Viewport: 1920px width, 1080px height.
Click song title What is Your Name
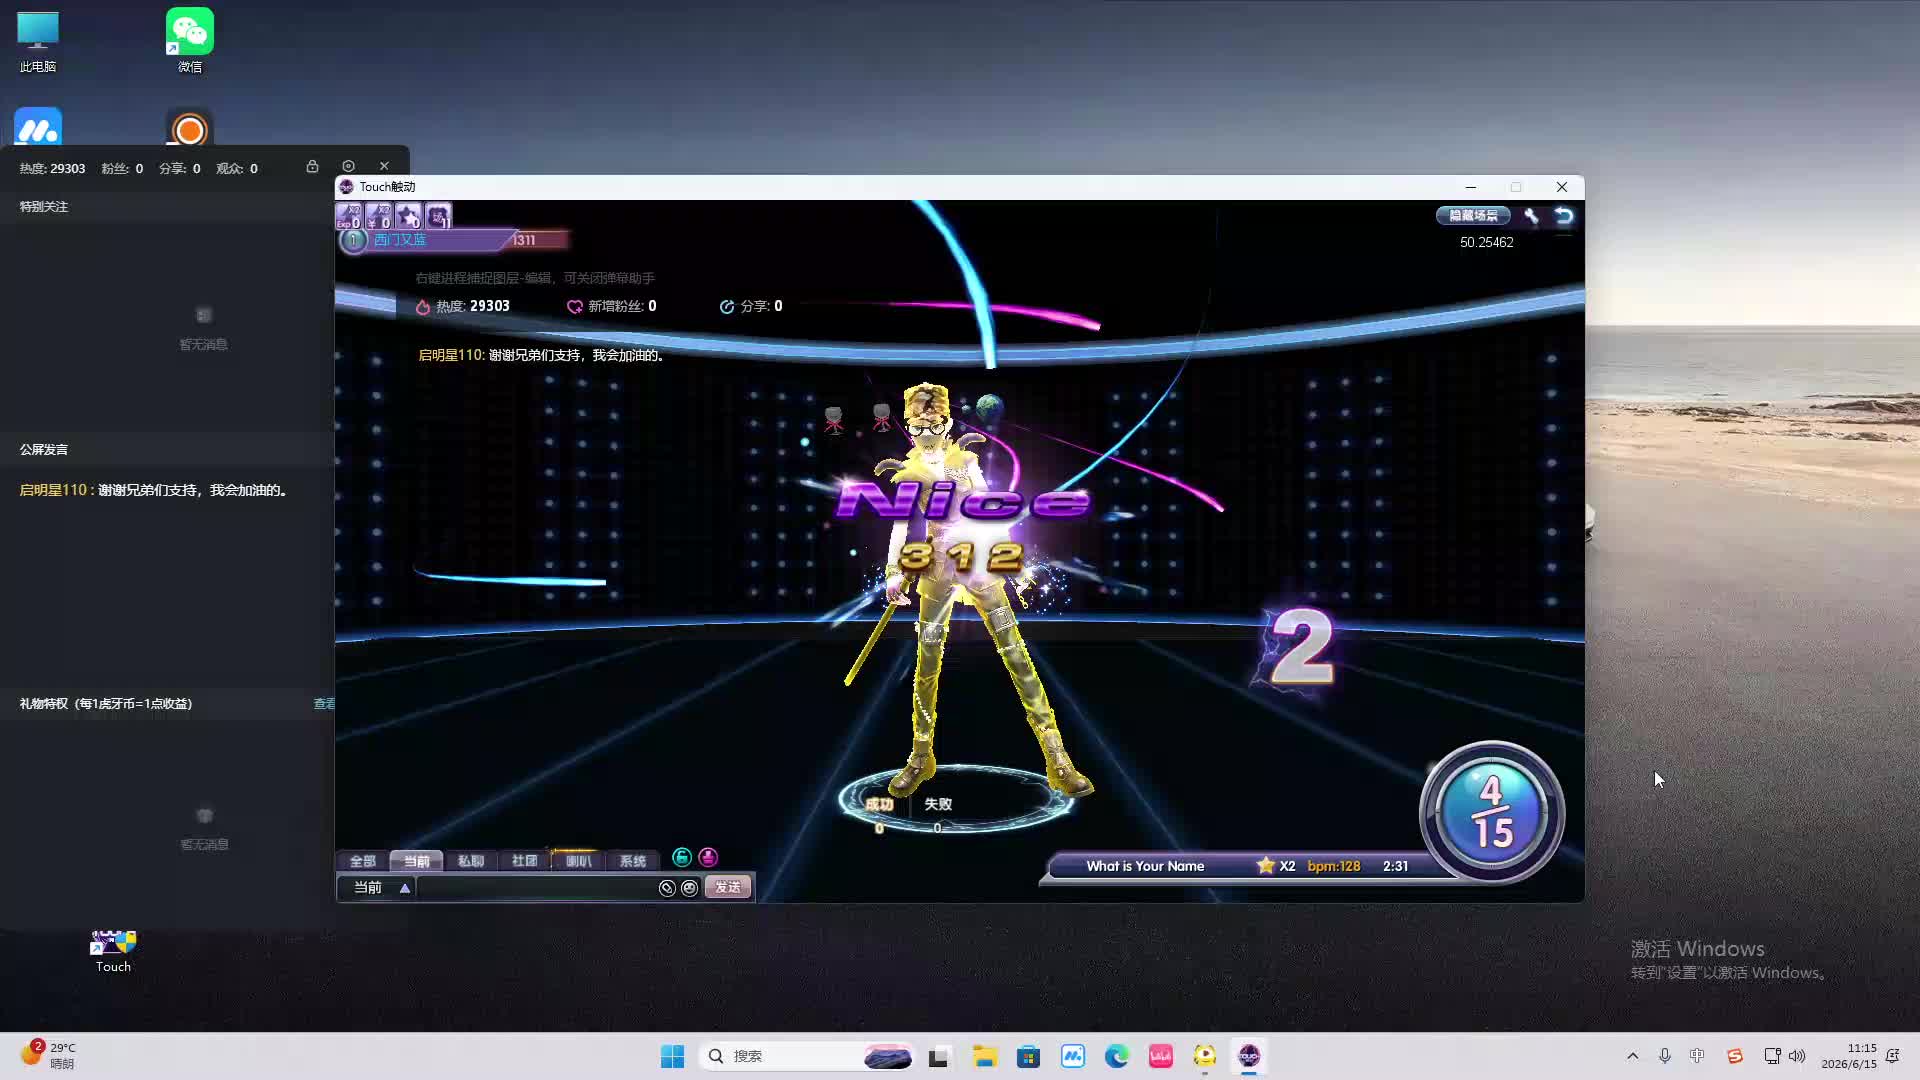(x=1145, y=866)
